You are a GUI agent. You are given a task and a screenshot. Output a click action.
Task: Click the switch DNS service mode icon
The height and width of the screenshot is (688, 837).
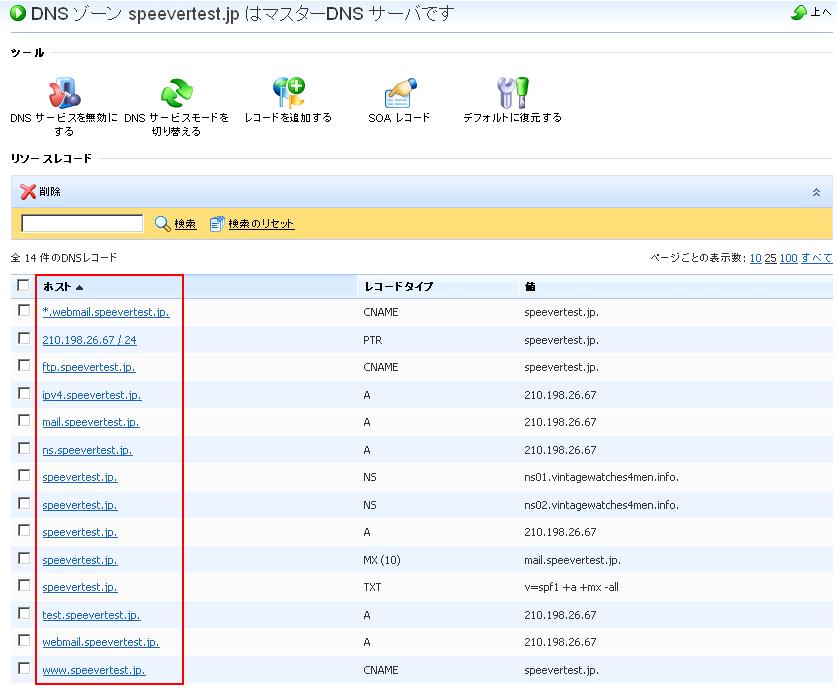pyautogui.click(x=176, y=93)
